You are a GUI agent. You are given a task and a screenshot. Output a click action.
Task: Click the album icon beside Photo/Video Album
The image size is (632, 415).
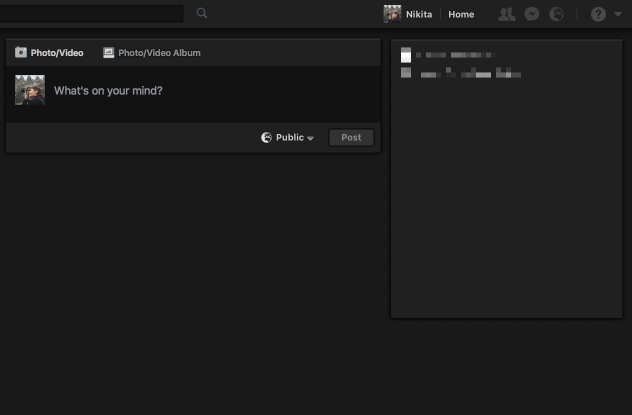[x=108, y=53]
